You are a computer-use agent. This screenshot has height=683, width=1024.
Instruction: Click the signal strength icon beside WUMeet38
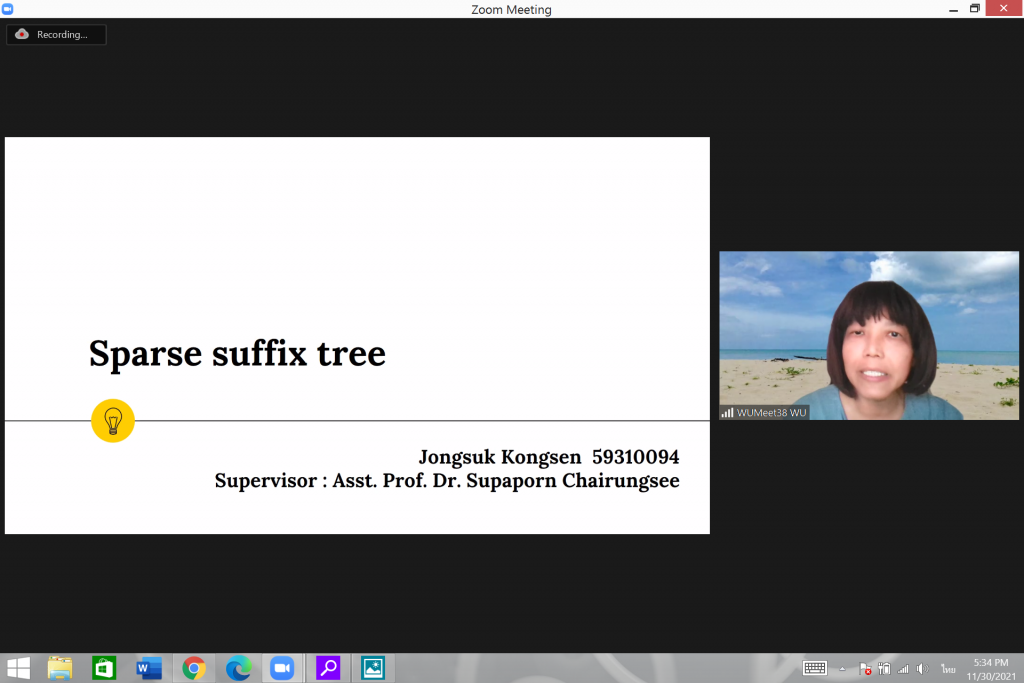727,413
